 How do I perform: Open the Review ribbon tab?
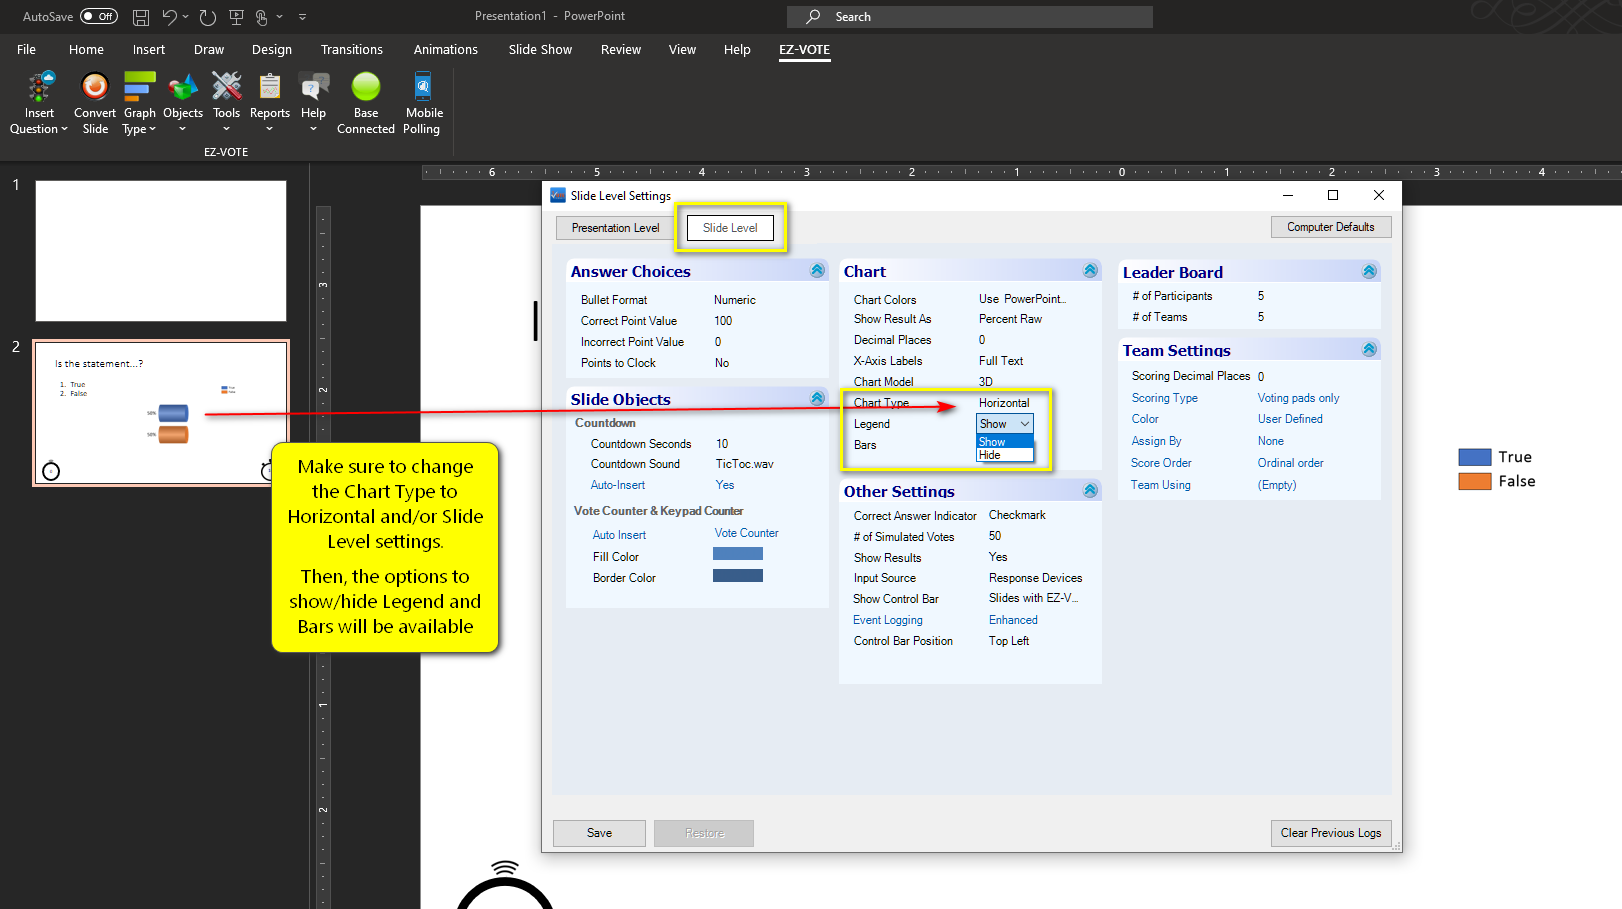coord(621,49)
